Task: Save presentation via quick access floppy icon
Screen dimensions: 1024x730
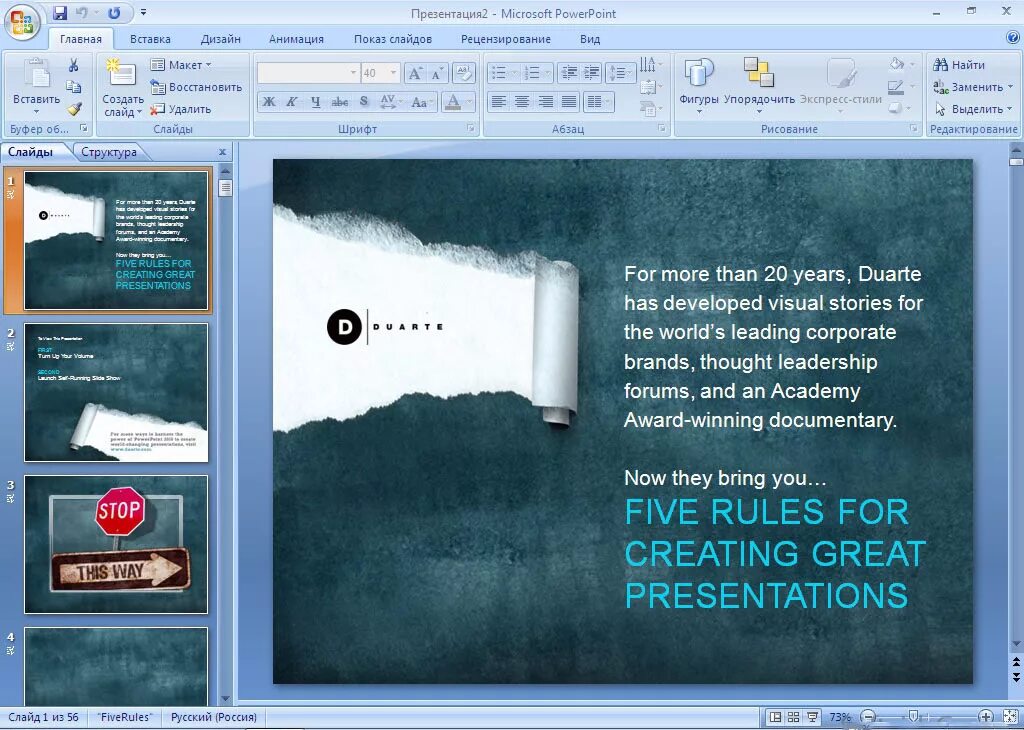Action: point(60,13)
